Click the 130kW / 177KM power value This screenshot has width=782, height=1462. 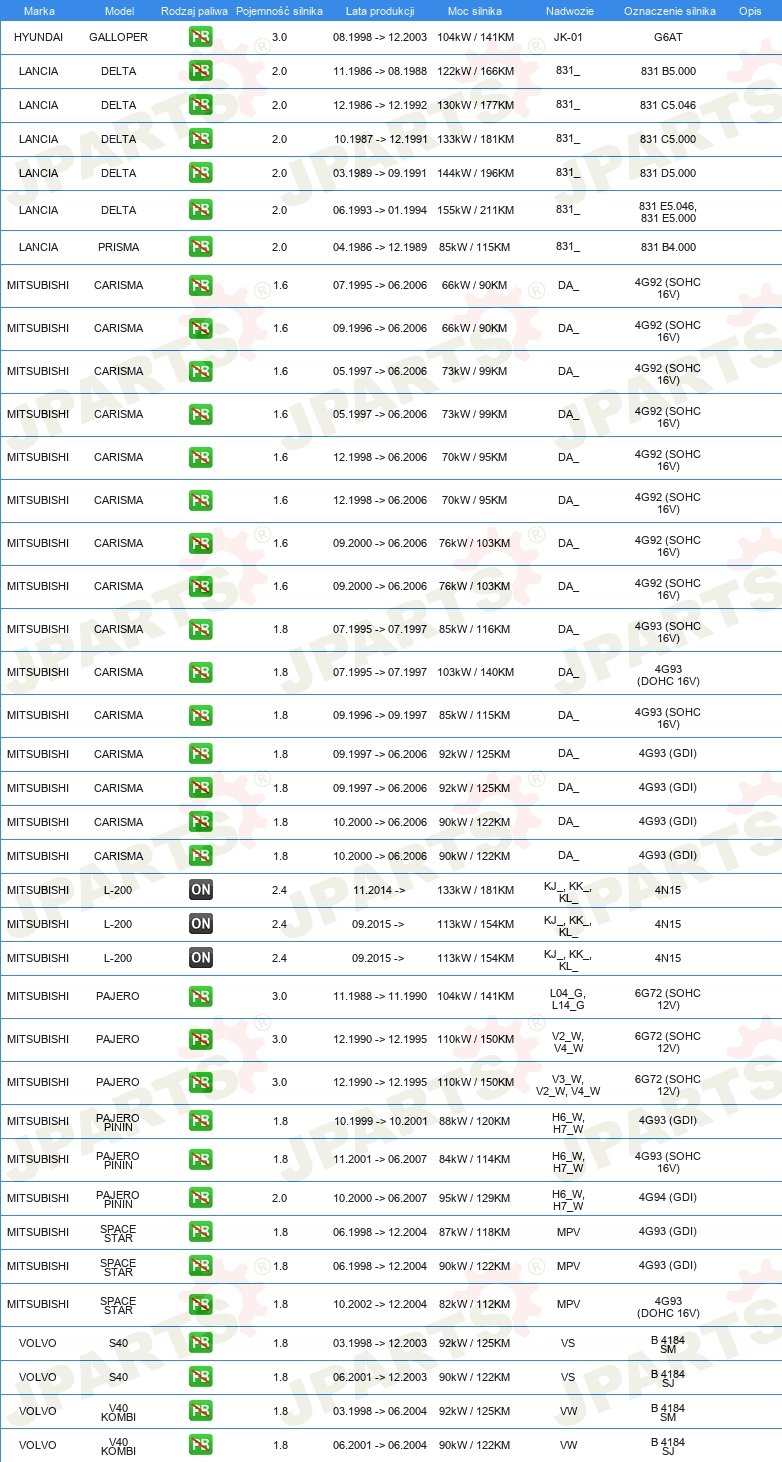point(476,105)
